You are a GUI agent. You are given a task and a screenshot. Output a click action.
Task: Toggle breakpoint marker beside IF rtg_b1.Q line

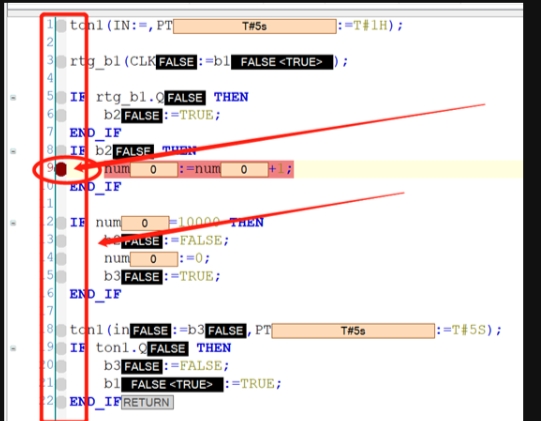click(61, 98)
